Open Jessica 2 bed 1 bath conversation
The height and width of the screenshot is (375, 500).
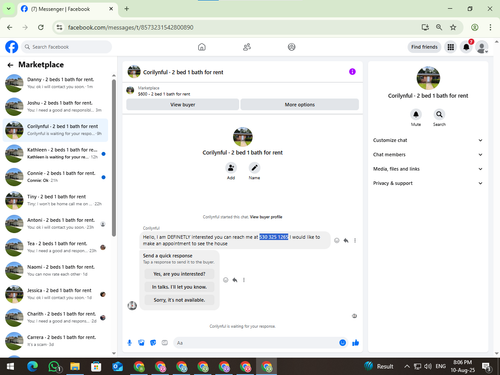[x=55, y=294]
